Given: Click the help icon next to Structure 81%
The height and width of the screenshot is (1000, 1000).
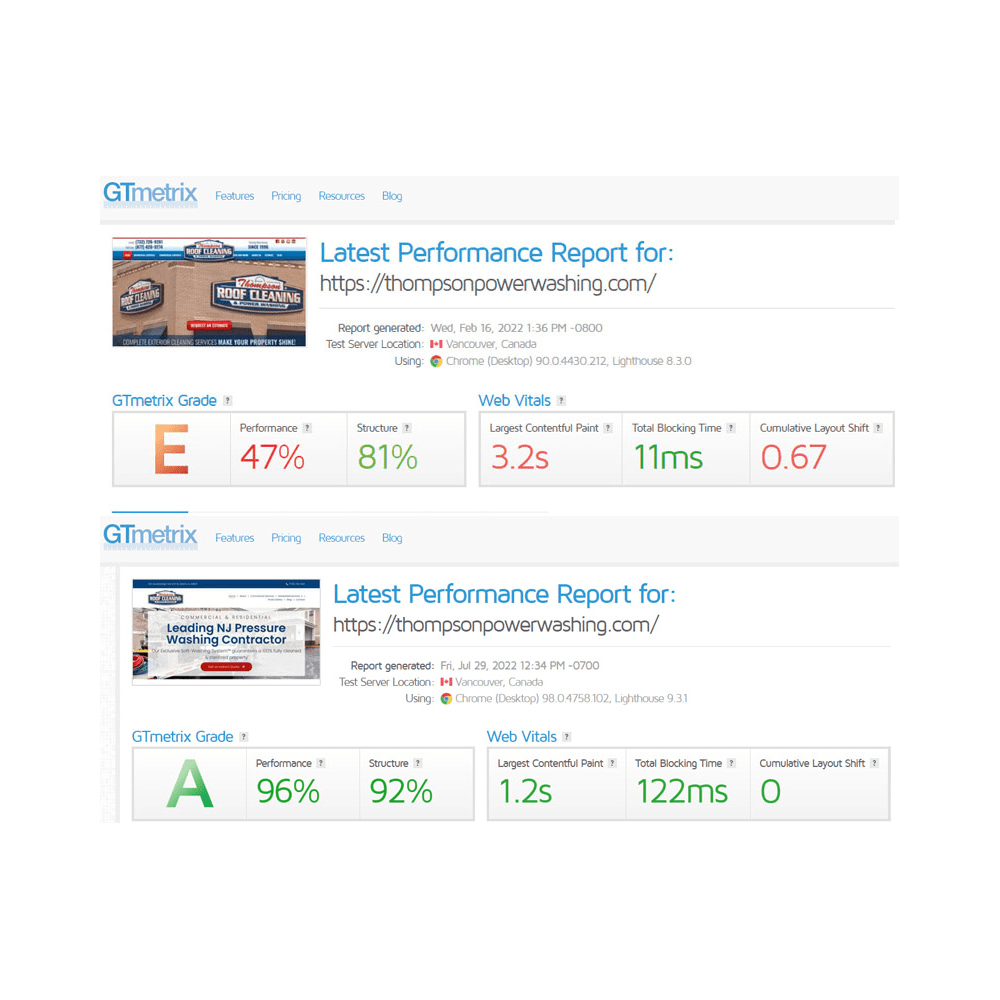Looking at the screenshot, I should pos(407,428).
